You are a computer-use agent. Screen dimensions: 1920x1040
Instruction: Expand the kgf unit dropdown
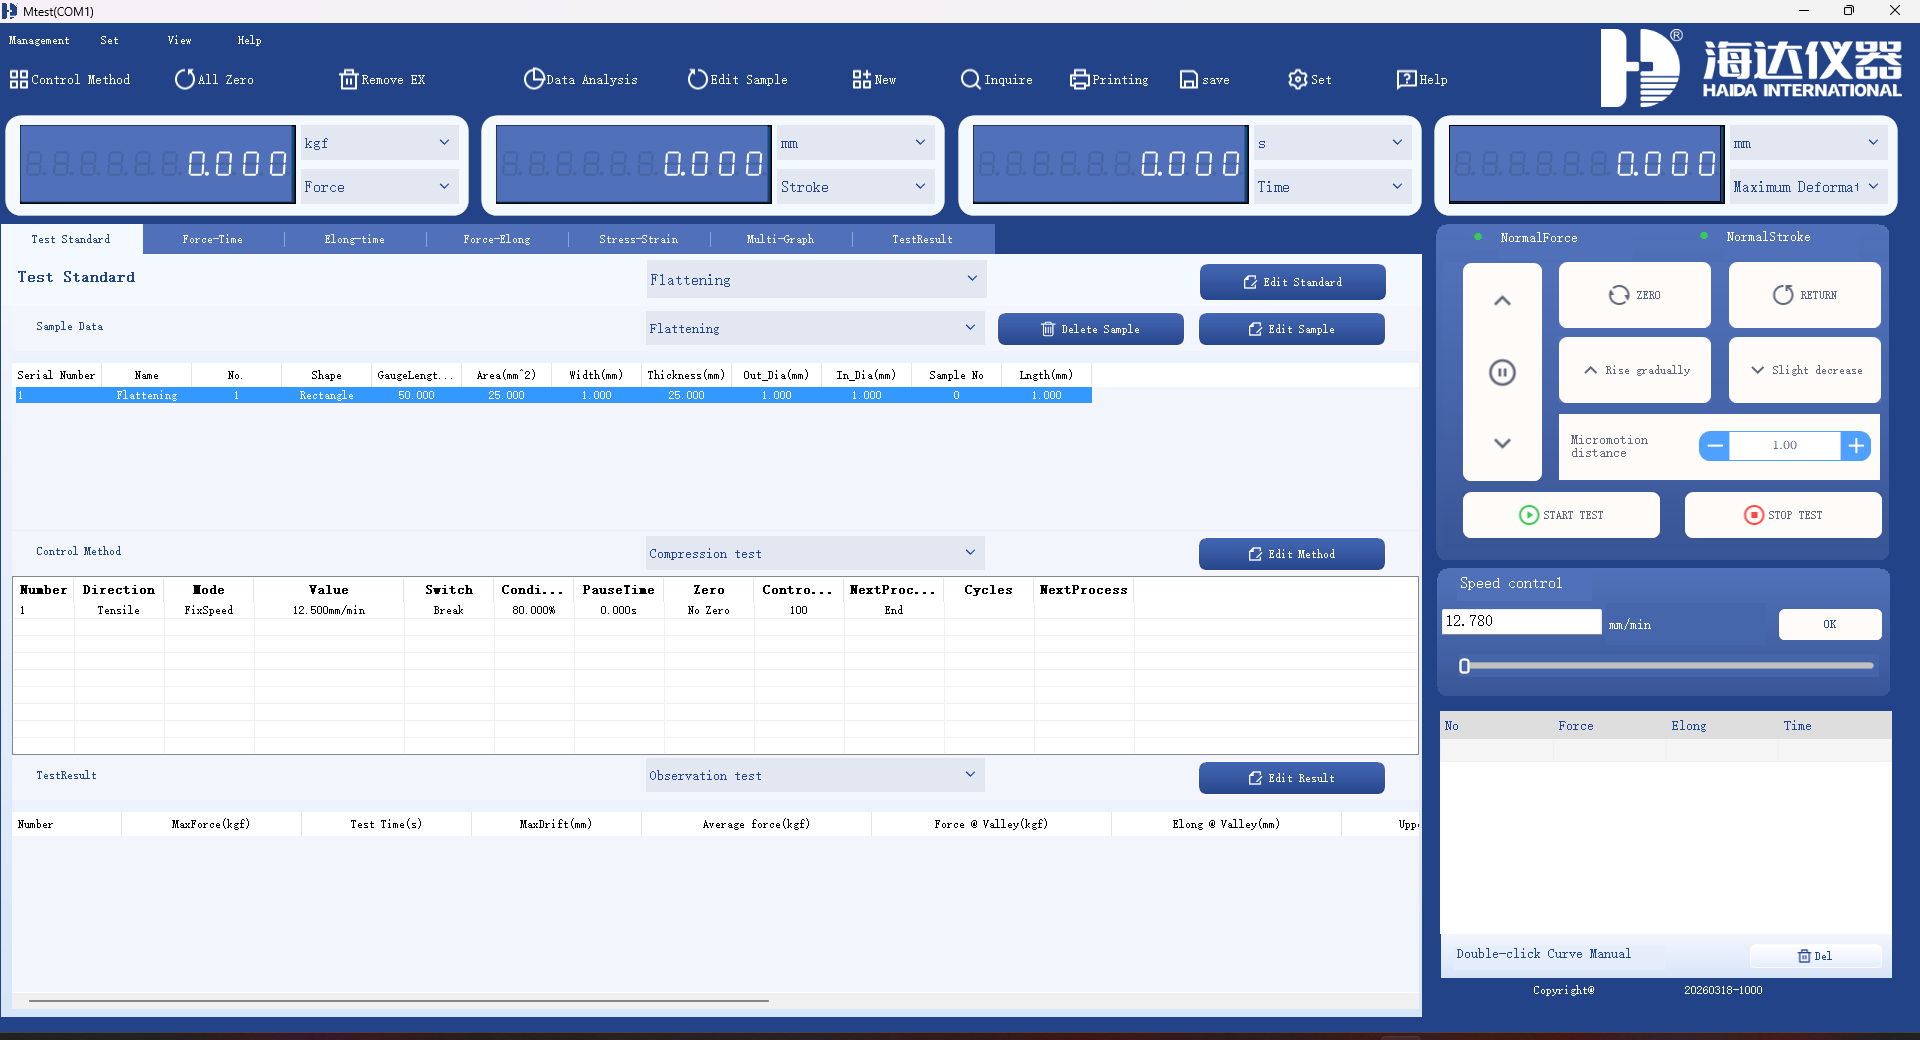click(x=378, y=143)
